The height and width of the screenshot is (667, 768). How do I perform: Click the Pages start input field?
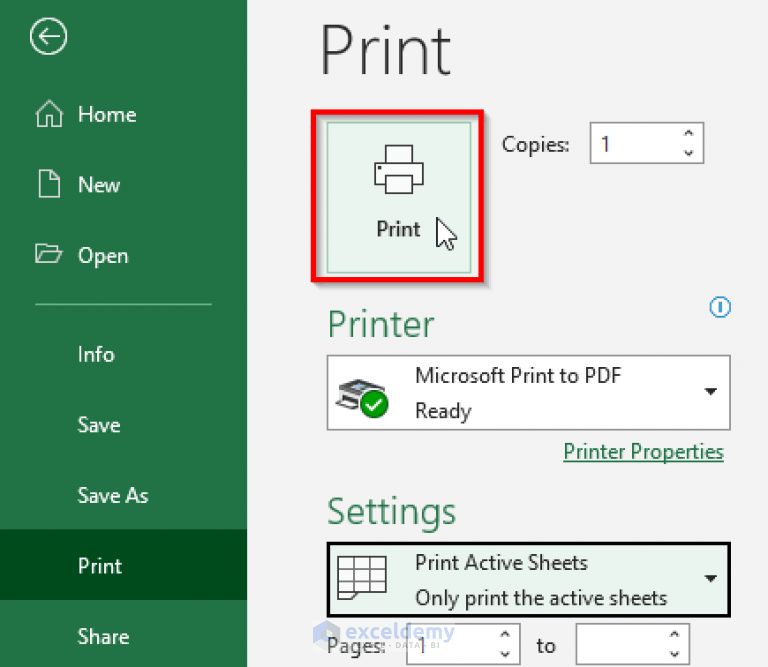[x=463, y=644]
